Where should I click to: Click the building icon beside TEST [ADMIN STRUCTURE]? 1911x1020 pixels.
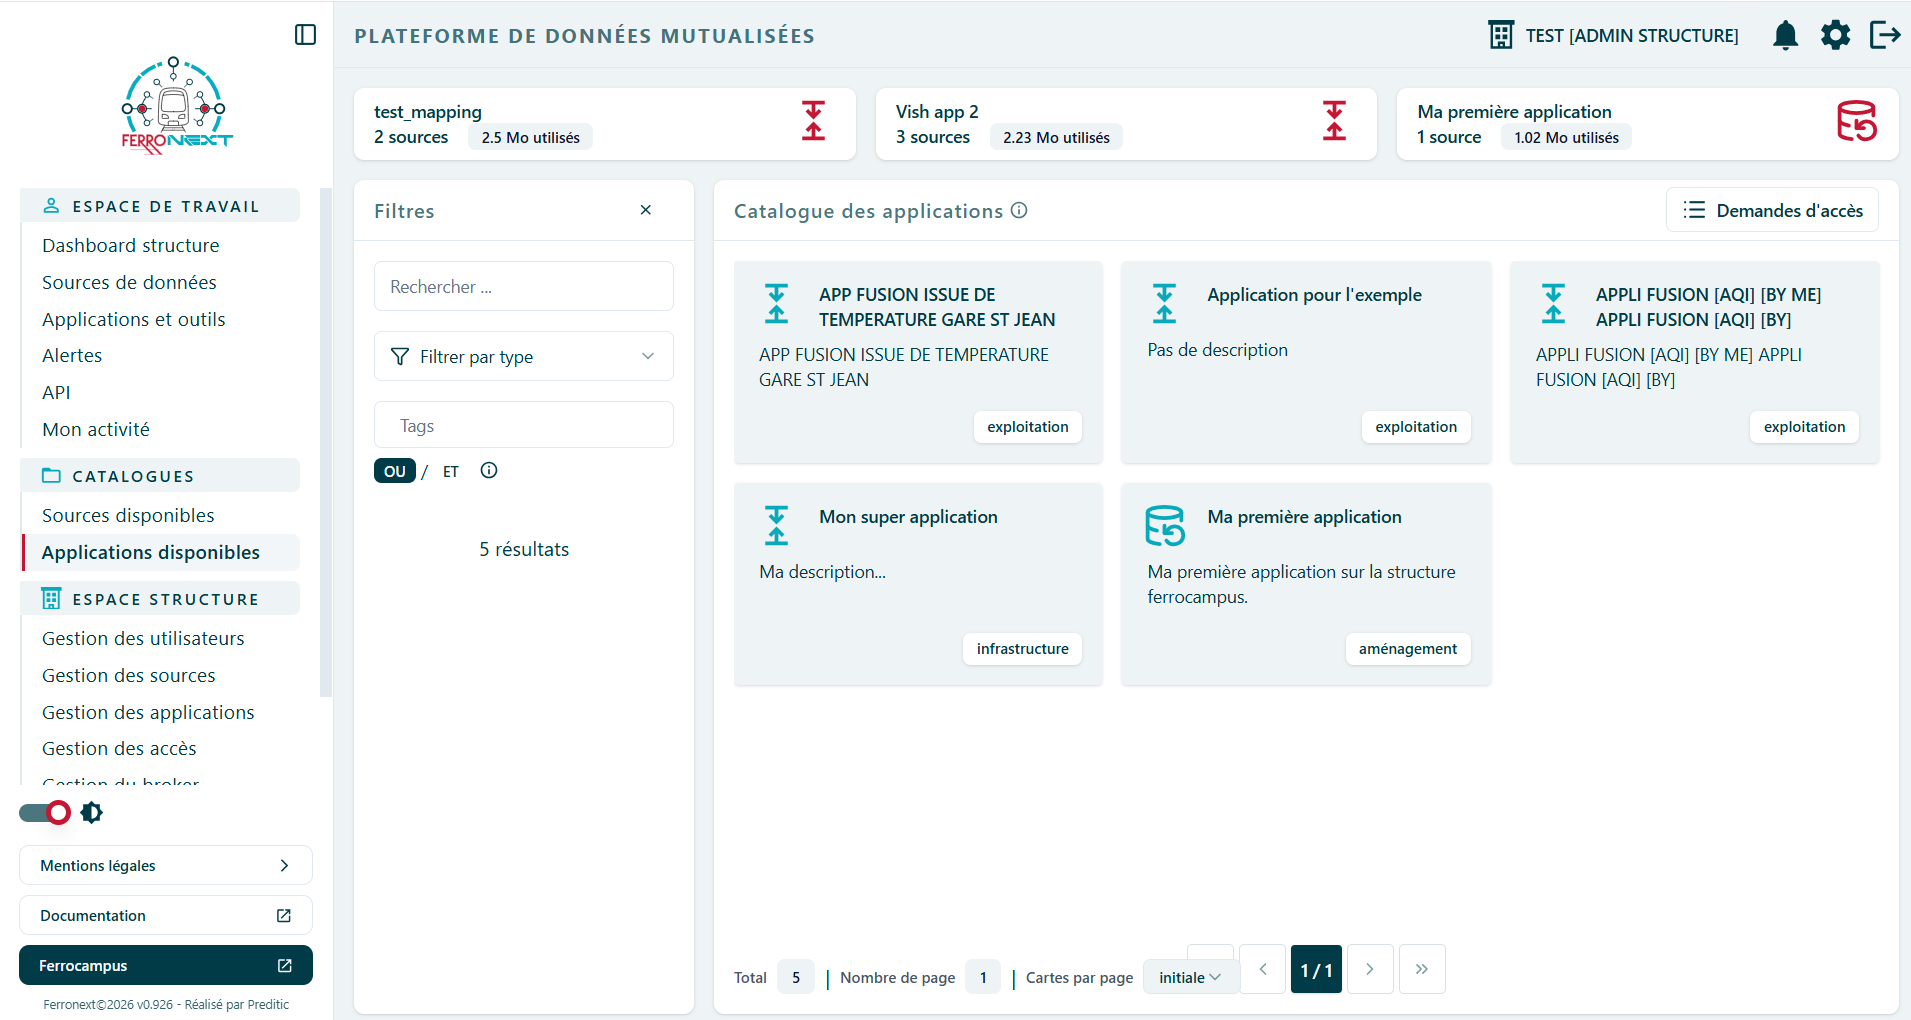coord(1501,35)
